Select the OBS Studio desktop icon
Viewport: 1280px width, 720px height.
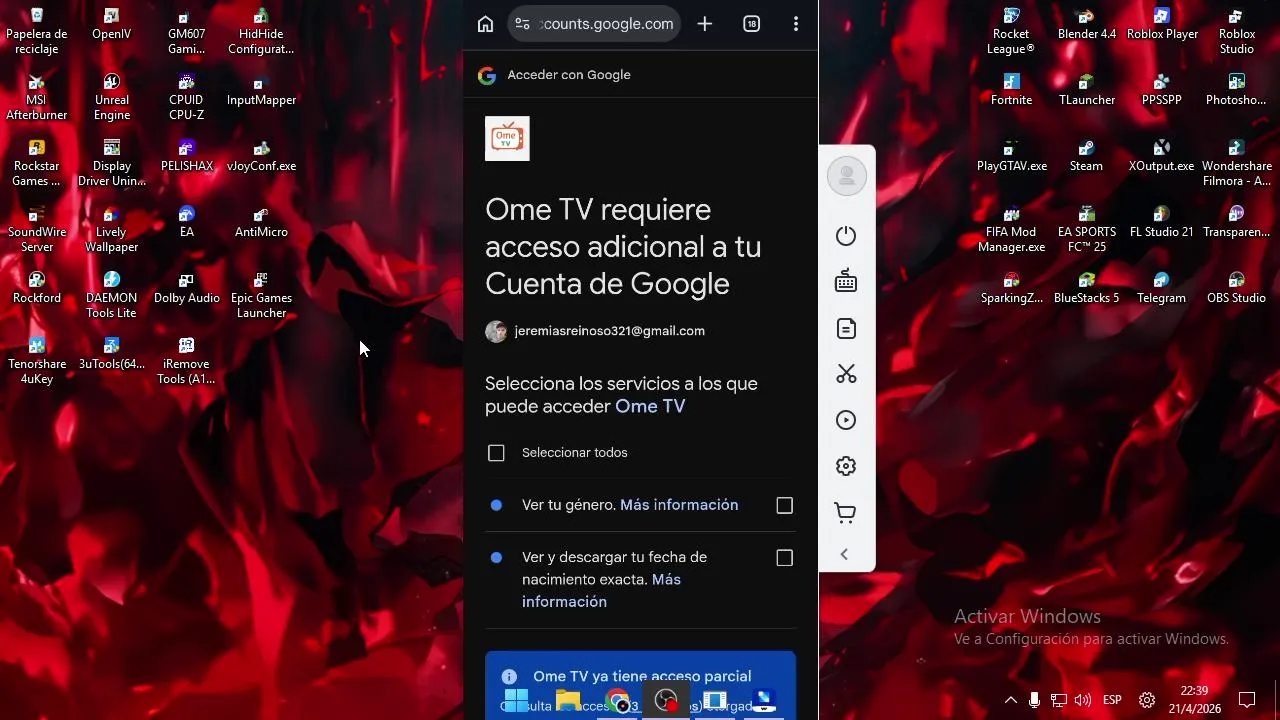(x=1237, y=288)
